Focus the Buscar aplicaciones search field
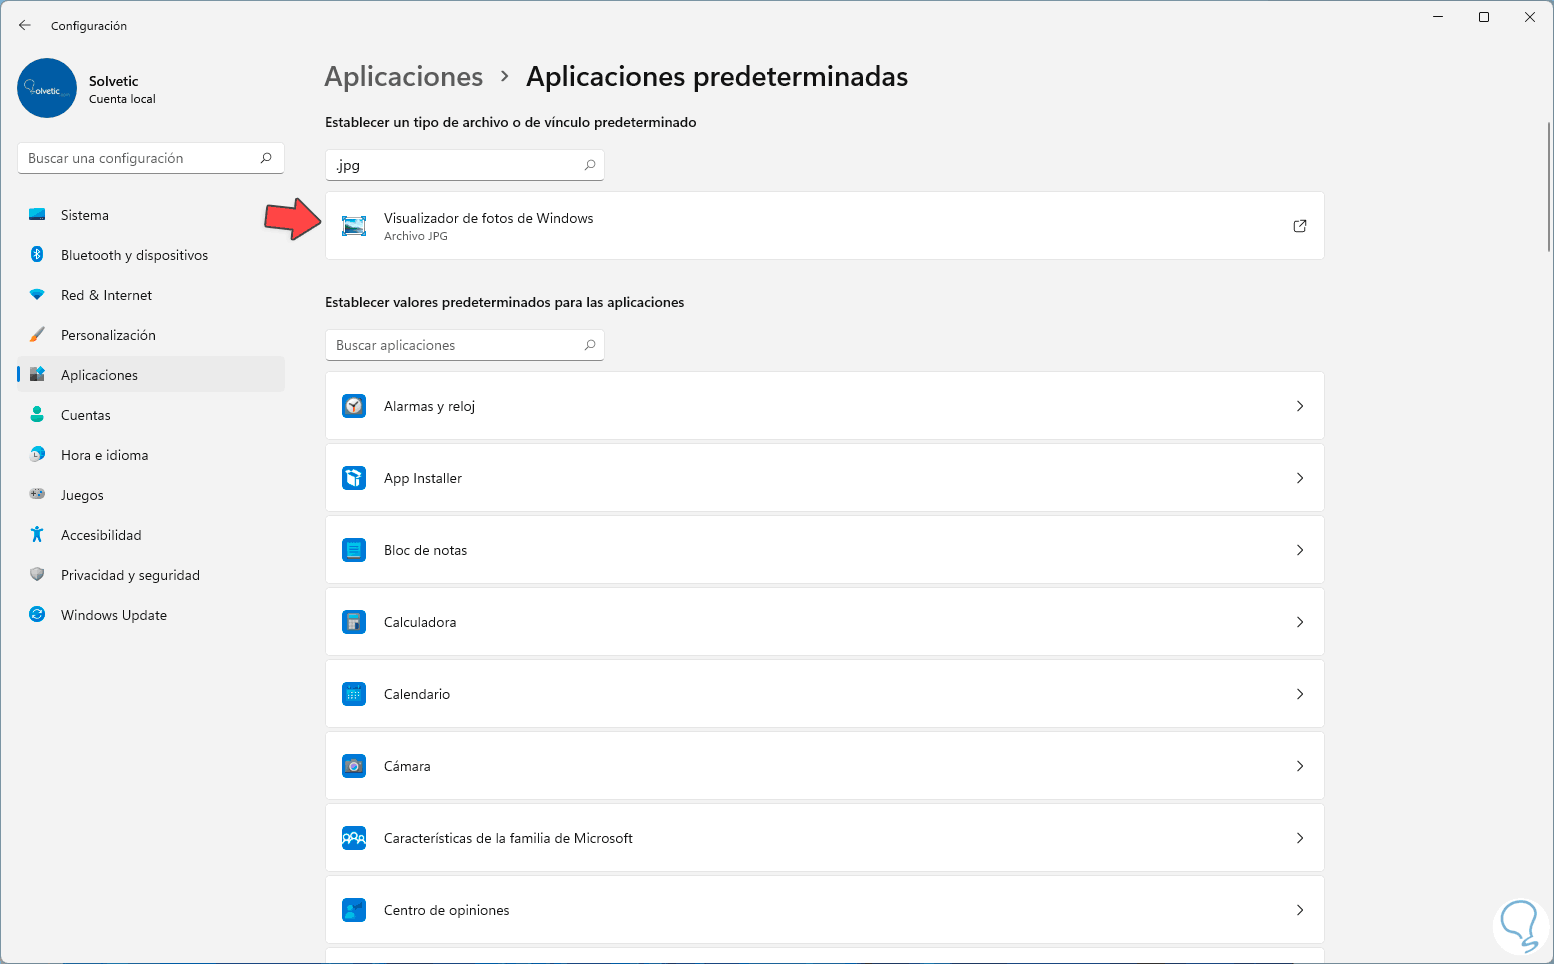The image size is (1554, 964). click(x=455, y=345)
